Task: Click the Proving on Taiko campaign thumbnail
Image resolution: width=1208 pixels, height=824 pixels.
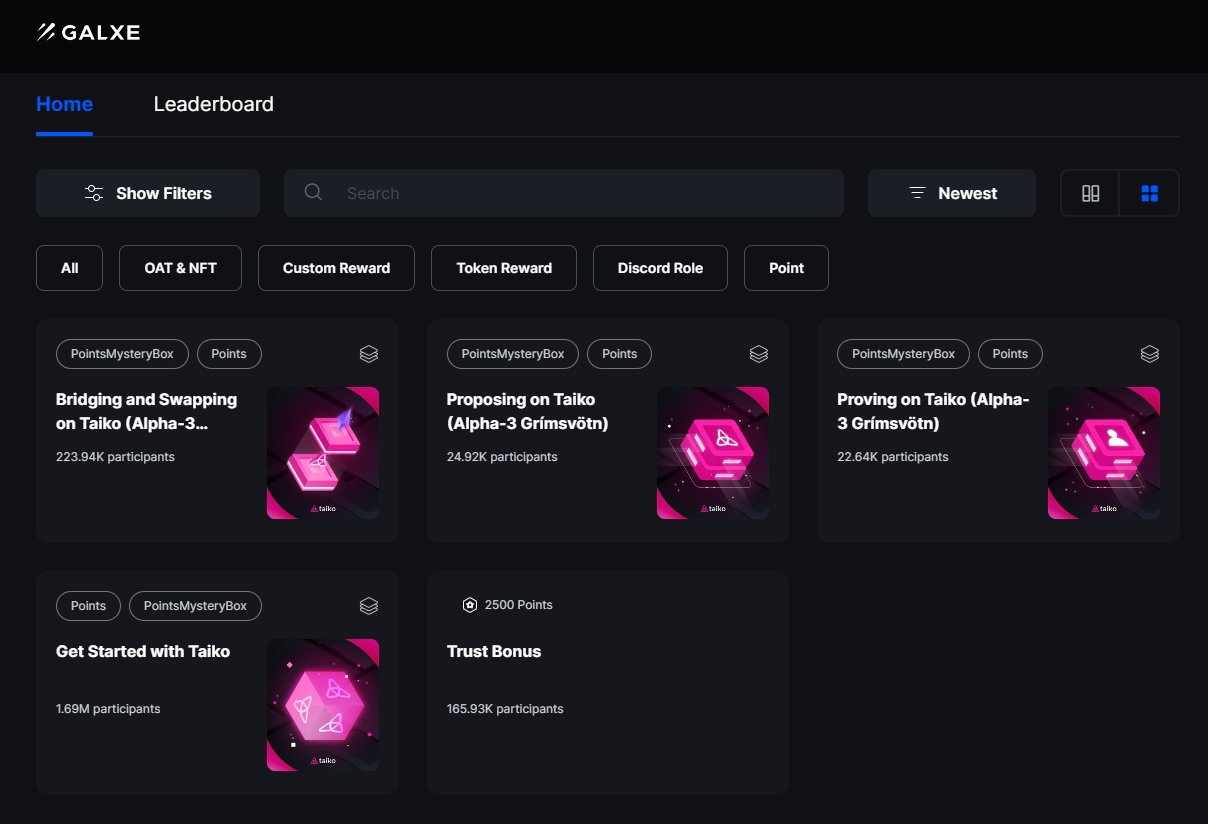Action: pyautogui.click(x=1104, y=453)
